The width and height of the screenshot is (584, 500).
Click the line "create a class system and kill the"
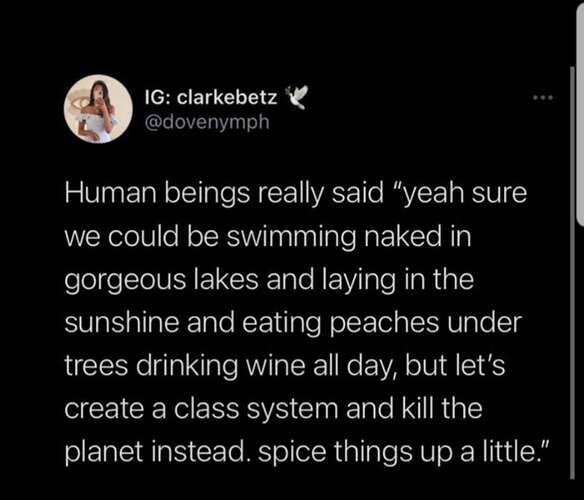[x=274, y=409]
